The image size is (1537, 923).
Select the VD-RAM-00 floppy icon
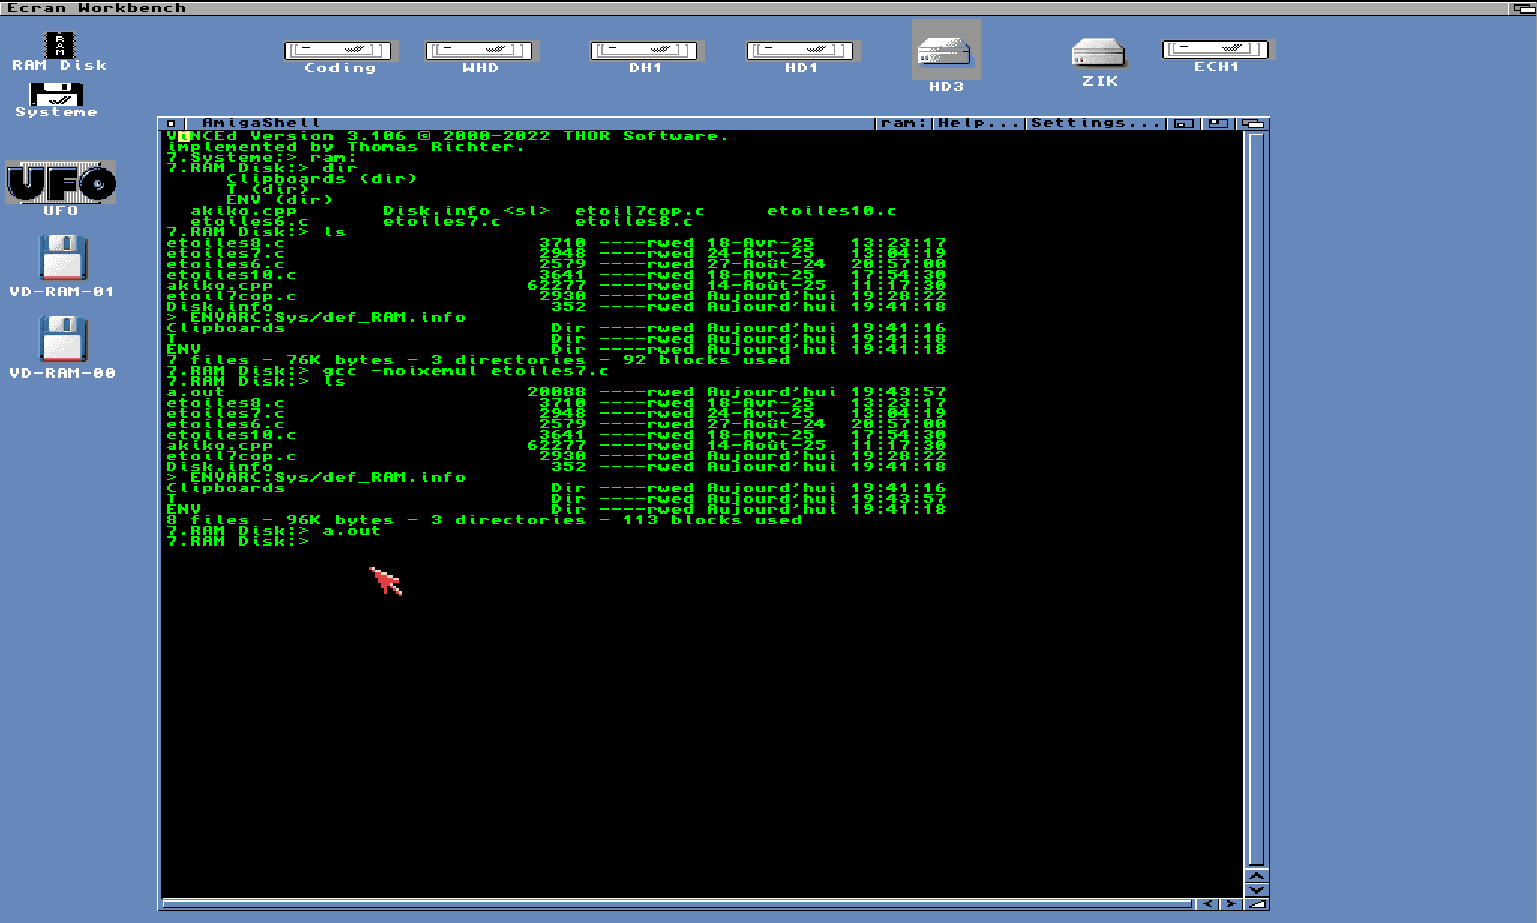point(62,348)
